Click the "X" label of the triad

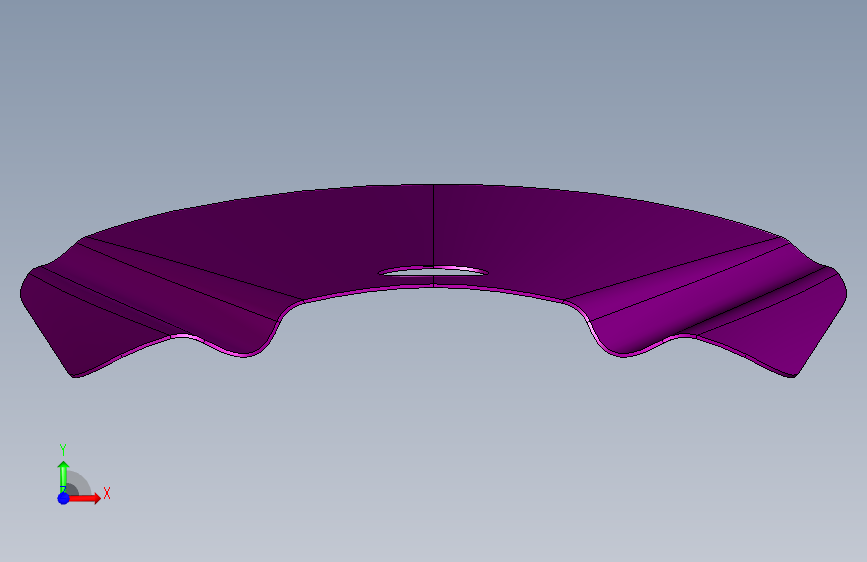coord(107,493)
